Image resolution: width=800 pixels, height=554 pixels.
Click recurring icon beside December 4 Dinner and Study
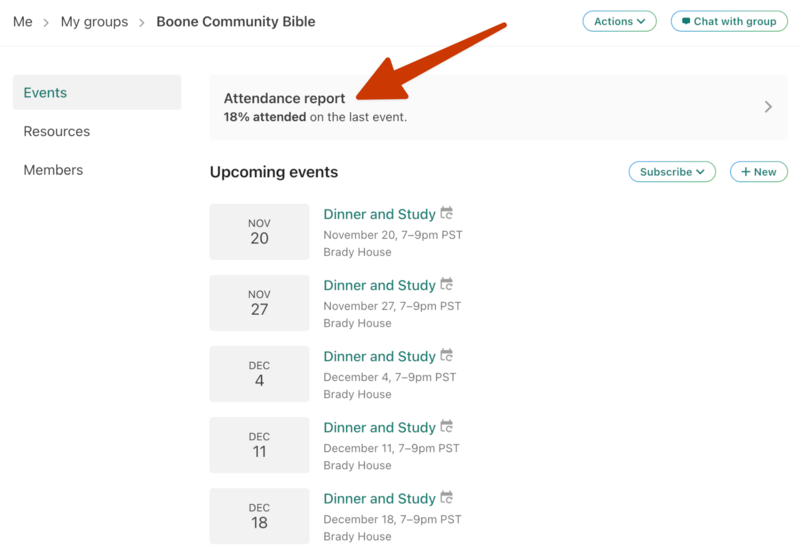pos(447,355)
